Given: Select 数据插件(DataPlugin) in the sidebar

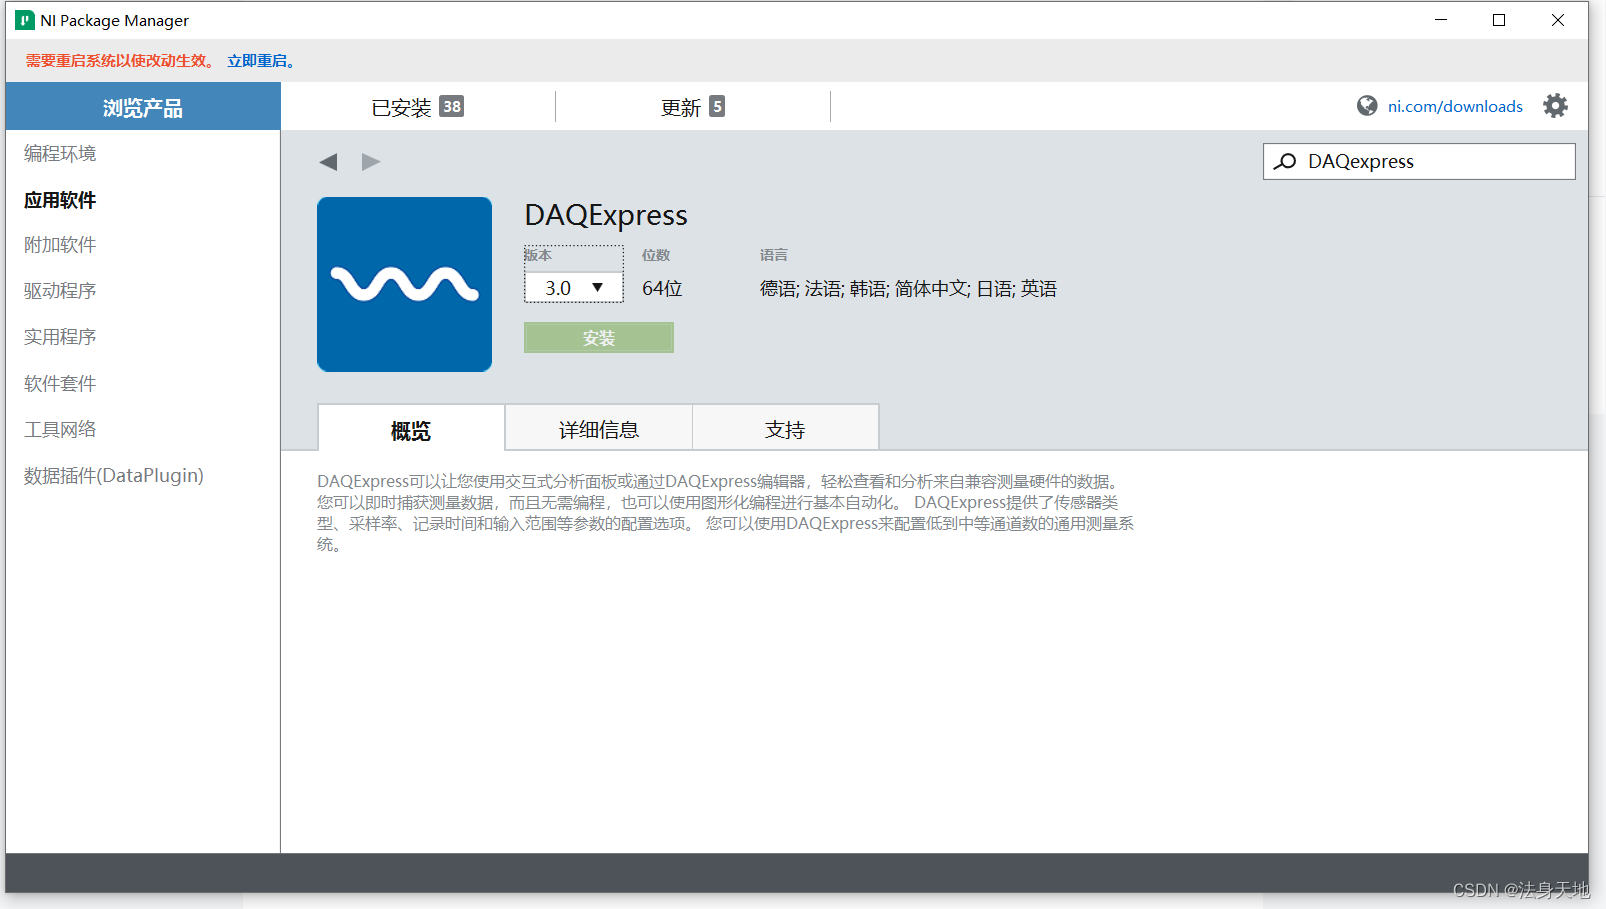Looking at the screenshot, I should [x=113, y=474].
